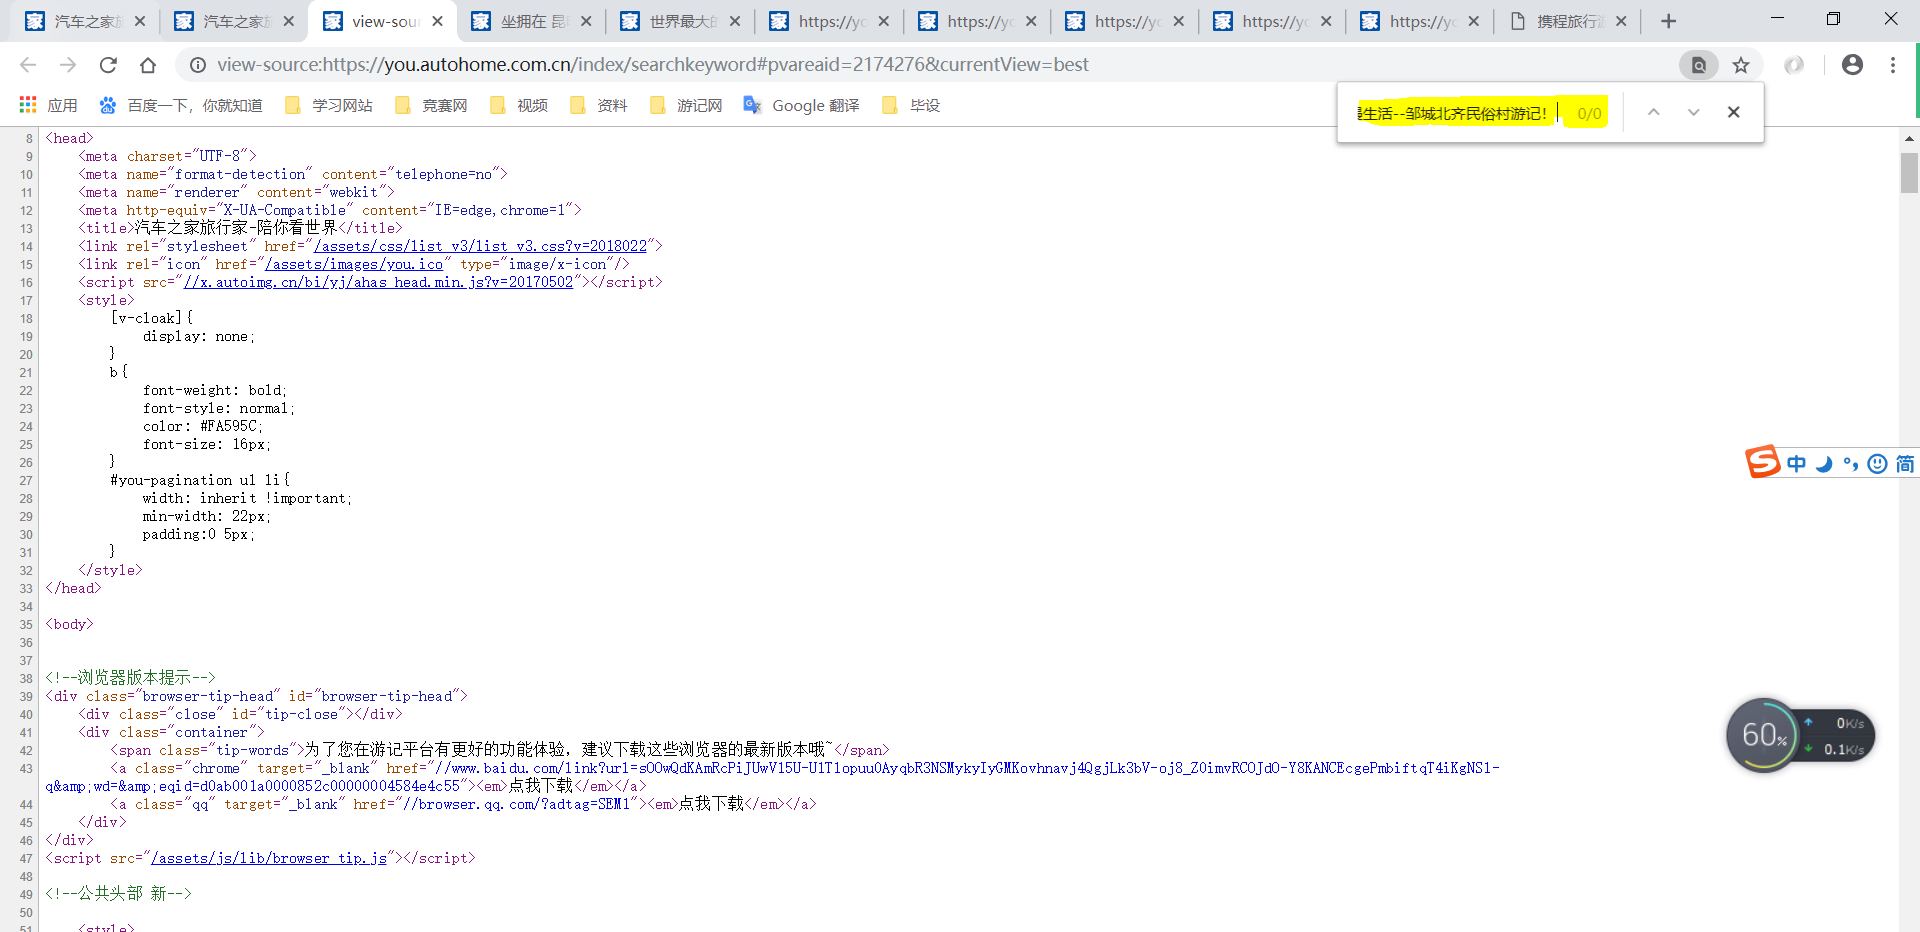Close the find bar
The image size is (1920, 932).
click(1733, 113)
